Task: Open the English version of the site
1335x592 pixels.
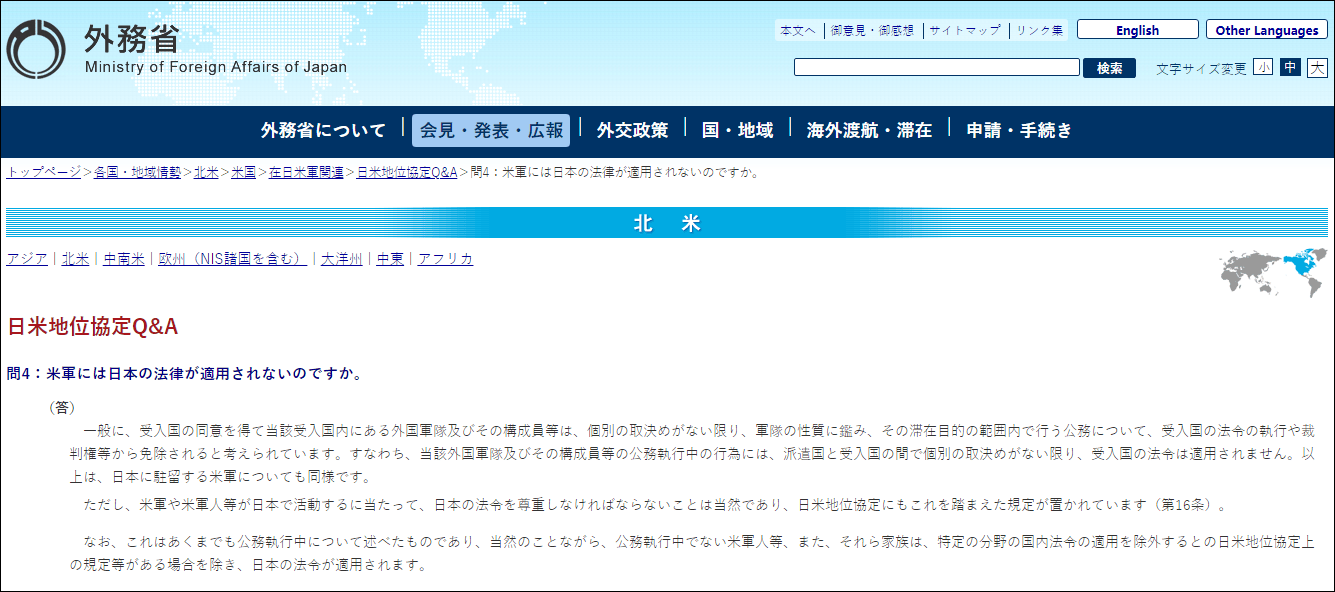Action: coord(1137,30)
